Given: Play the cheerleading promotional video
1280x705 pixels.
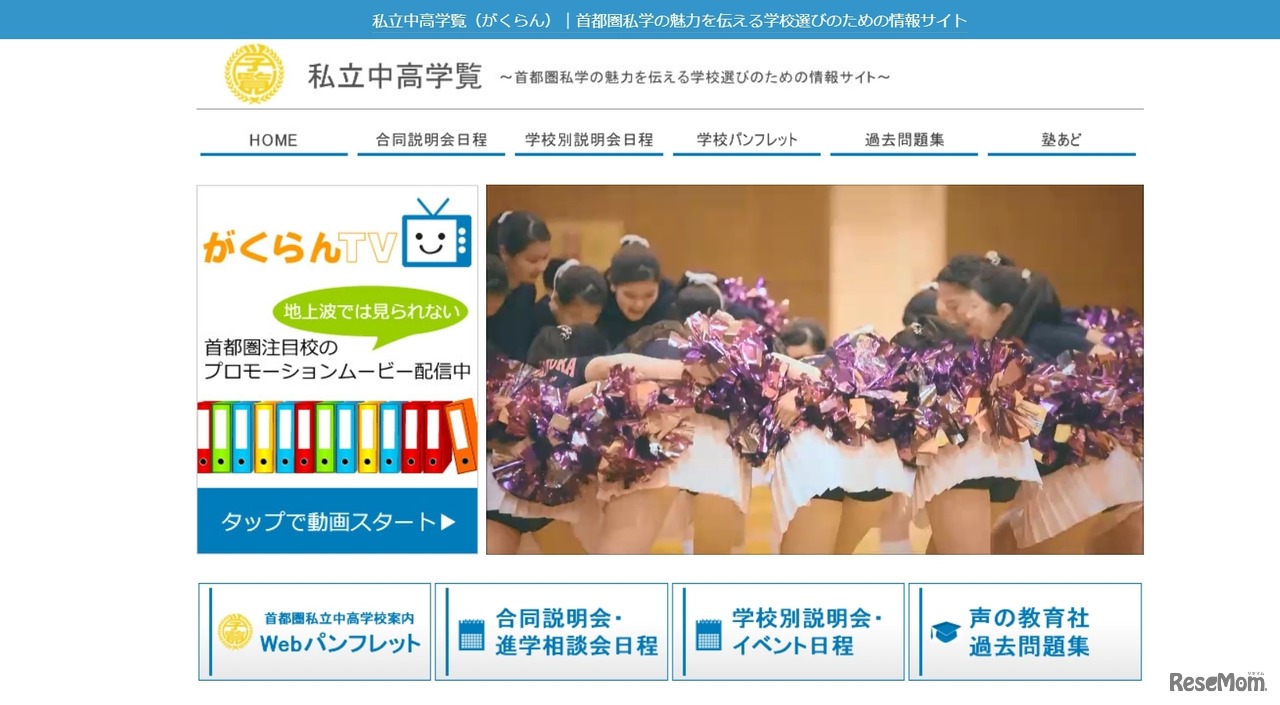Looking at the screenshot, I should pos(814,369).
